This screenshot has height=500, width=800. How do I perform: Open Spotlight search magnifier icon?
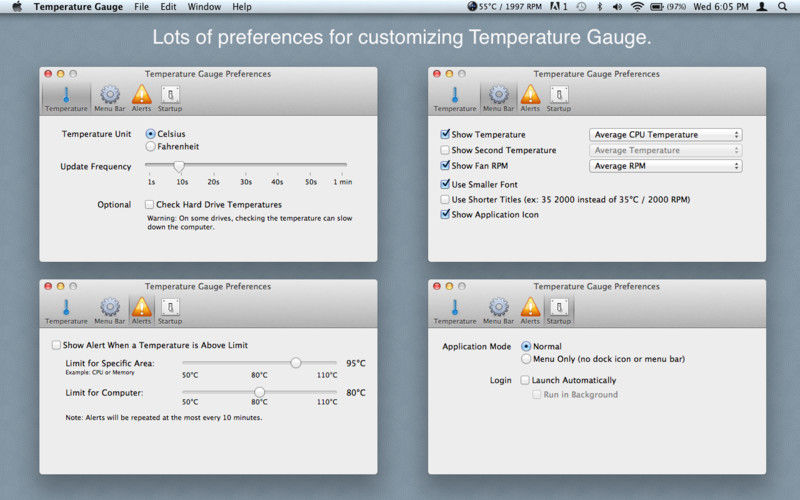(782, 7)
